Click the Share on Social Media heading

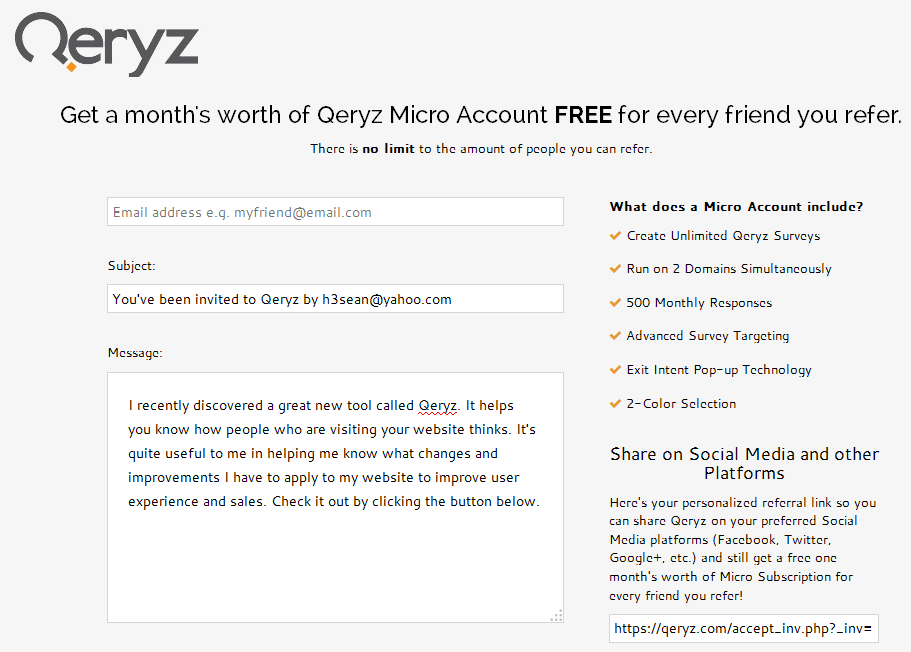coord(744,463)
